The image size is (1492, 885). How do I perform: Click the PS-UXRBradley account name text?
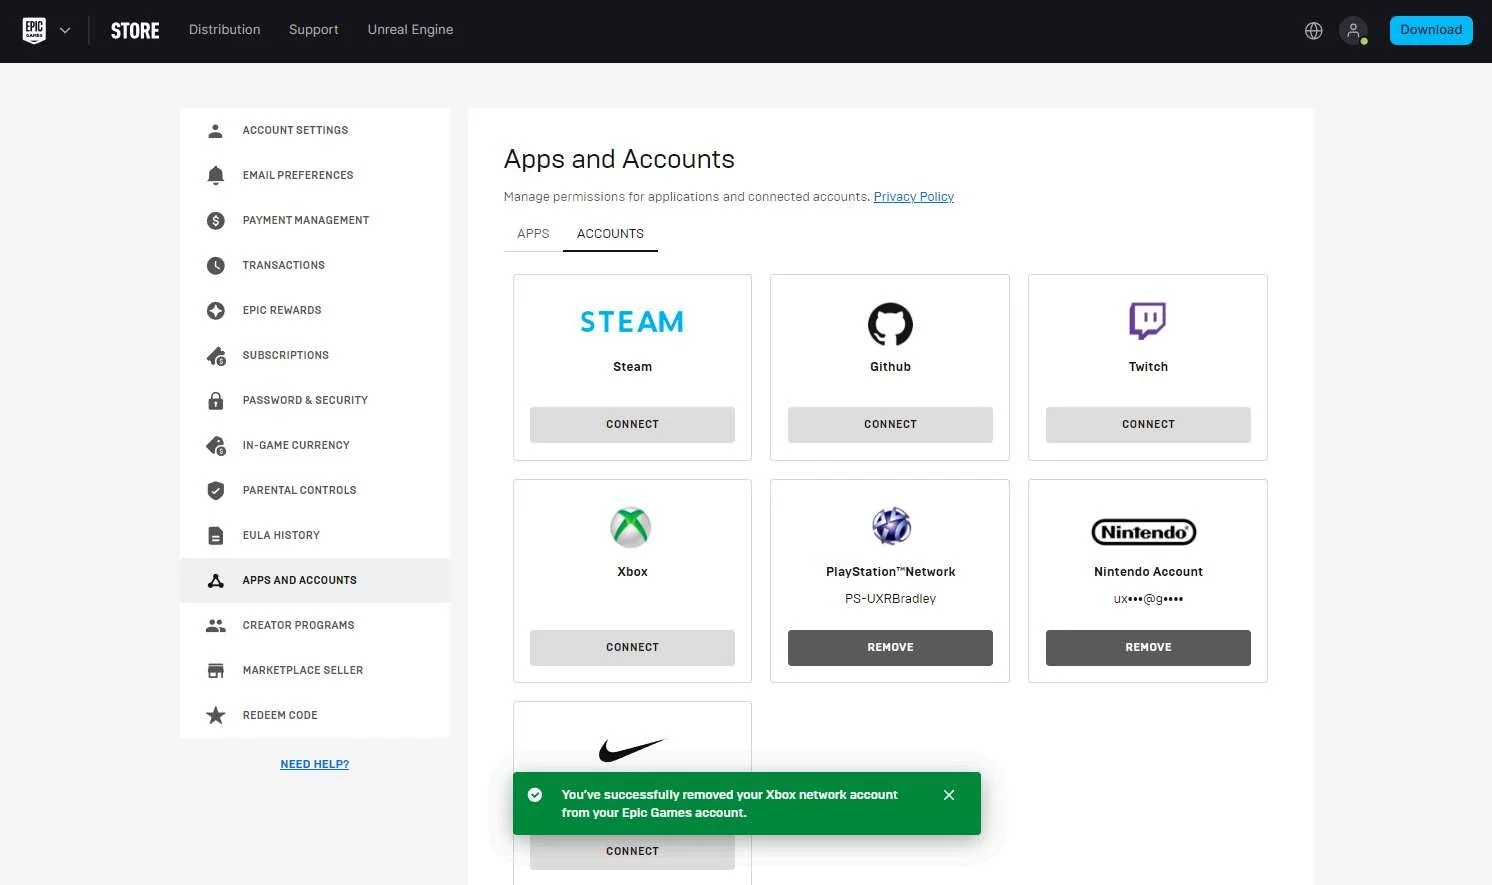890,599
